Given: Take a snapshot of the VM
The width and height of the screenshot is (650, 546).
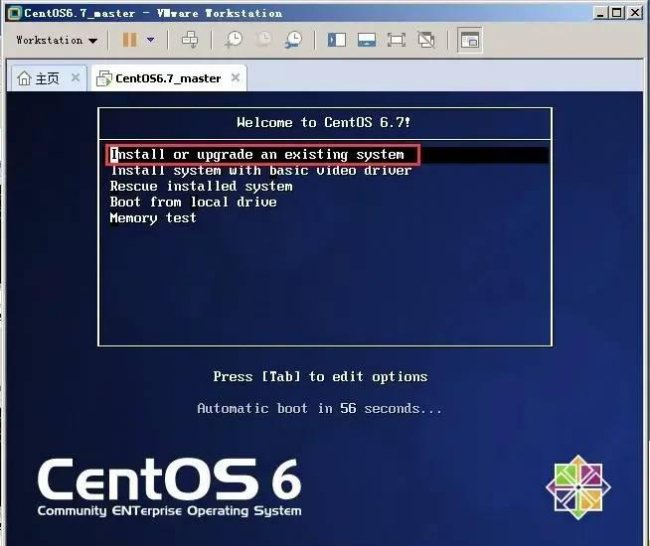Looking at the screenshot, I should [233, 40].
